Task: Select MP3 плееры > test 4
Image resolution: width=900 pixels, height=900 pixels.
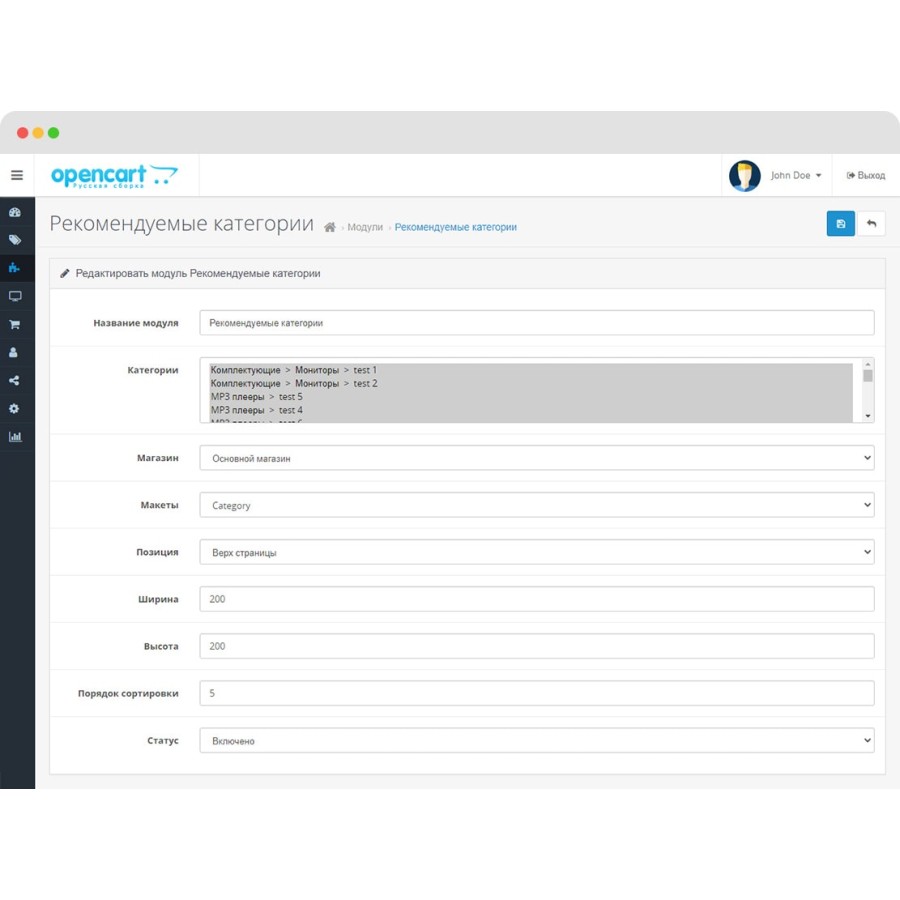Action: 531,410
